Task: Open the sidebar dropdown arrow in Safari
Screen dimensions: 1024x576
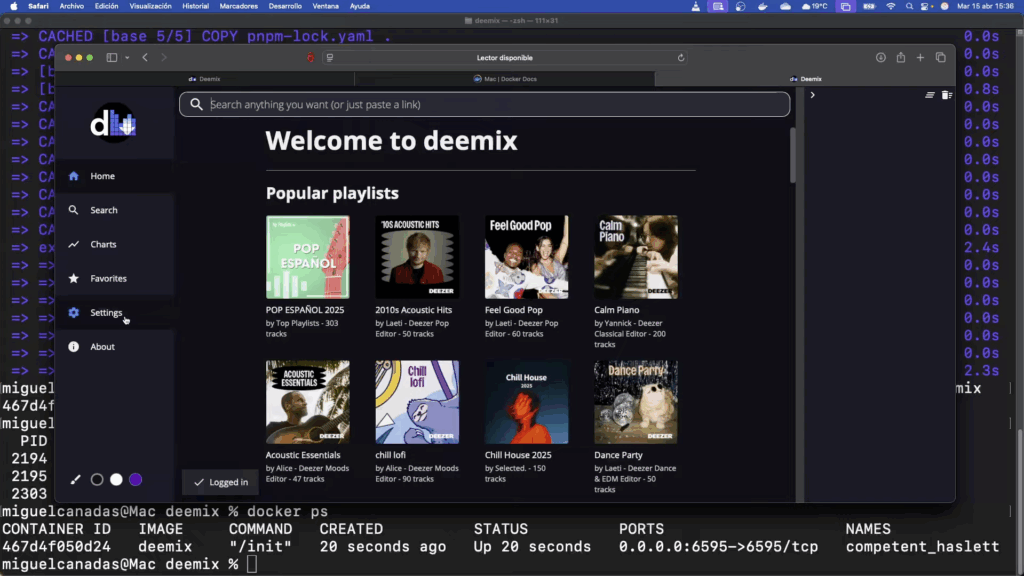Action: (127, 57)
